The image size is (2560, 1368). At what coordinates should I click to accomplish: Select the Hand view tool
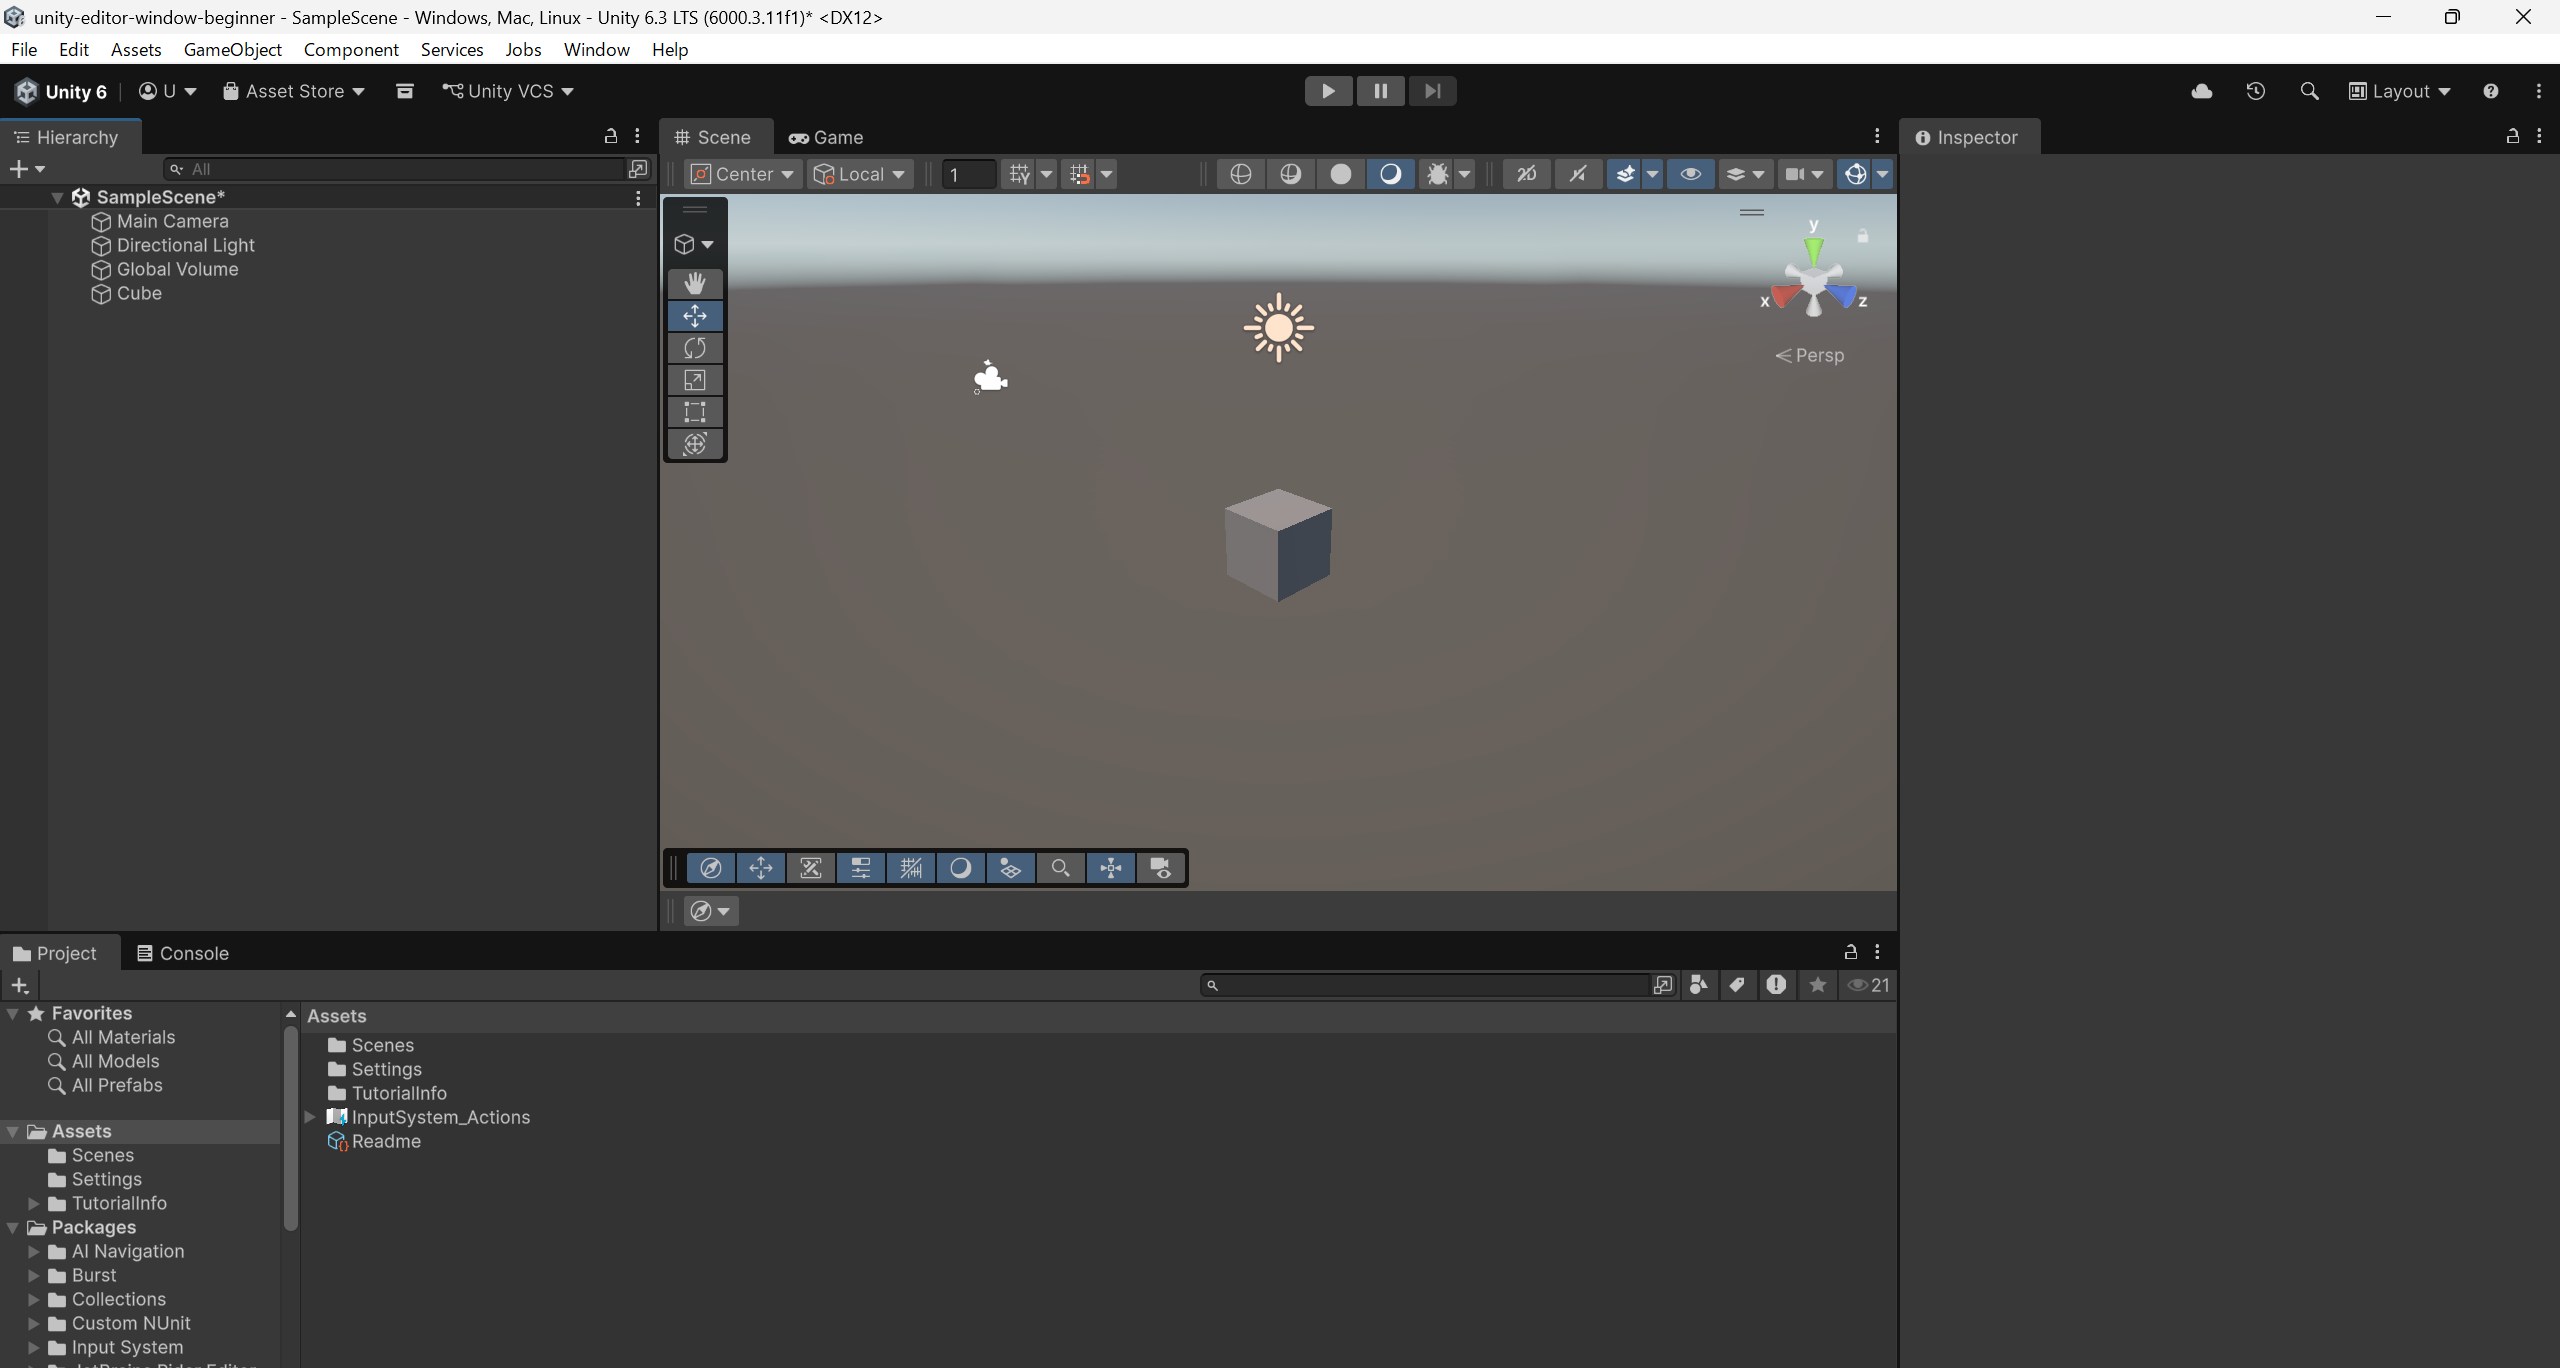pyautogui.click(x=695, y=283)
